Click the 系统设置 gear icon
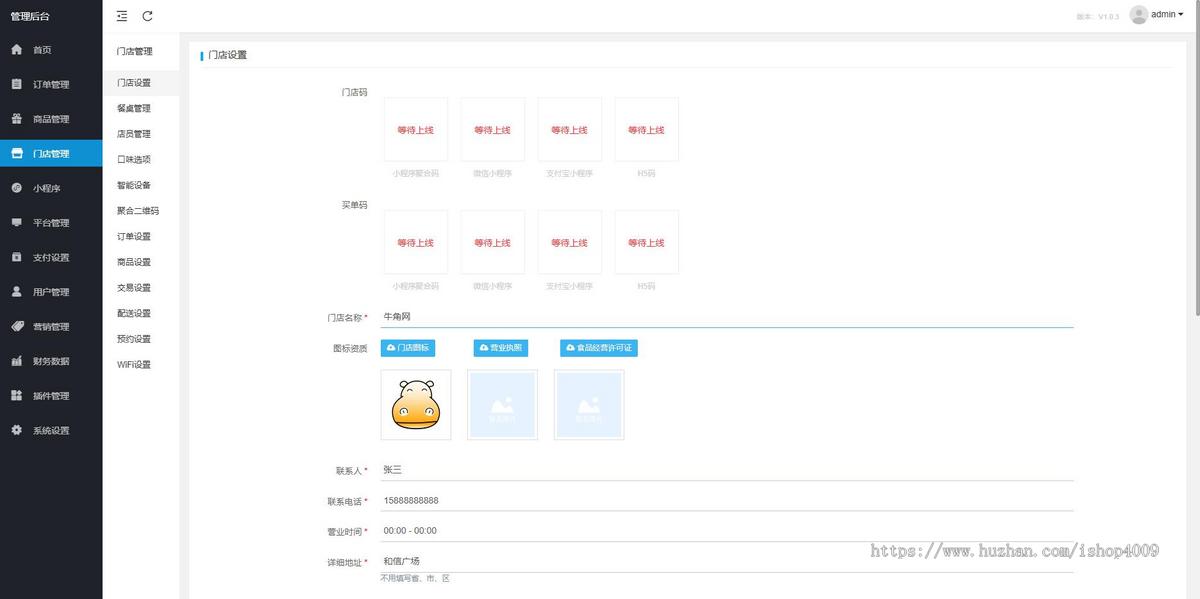The image size is (1200, 599). point(16,430)
